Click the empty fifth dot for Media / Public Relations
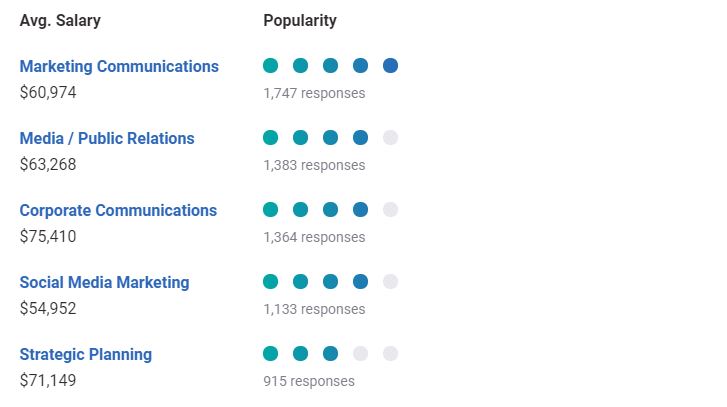 390,138
